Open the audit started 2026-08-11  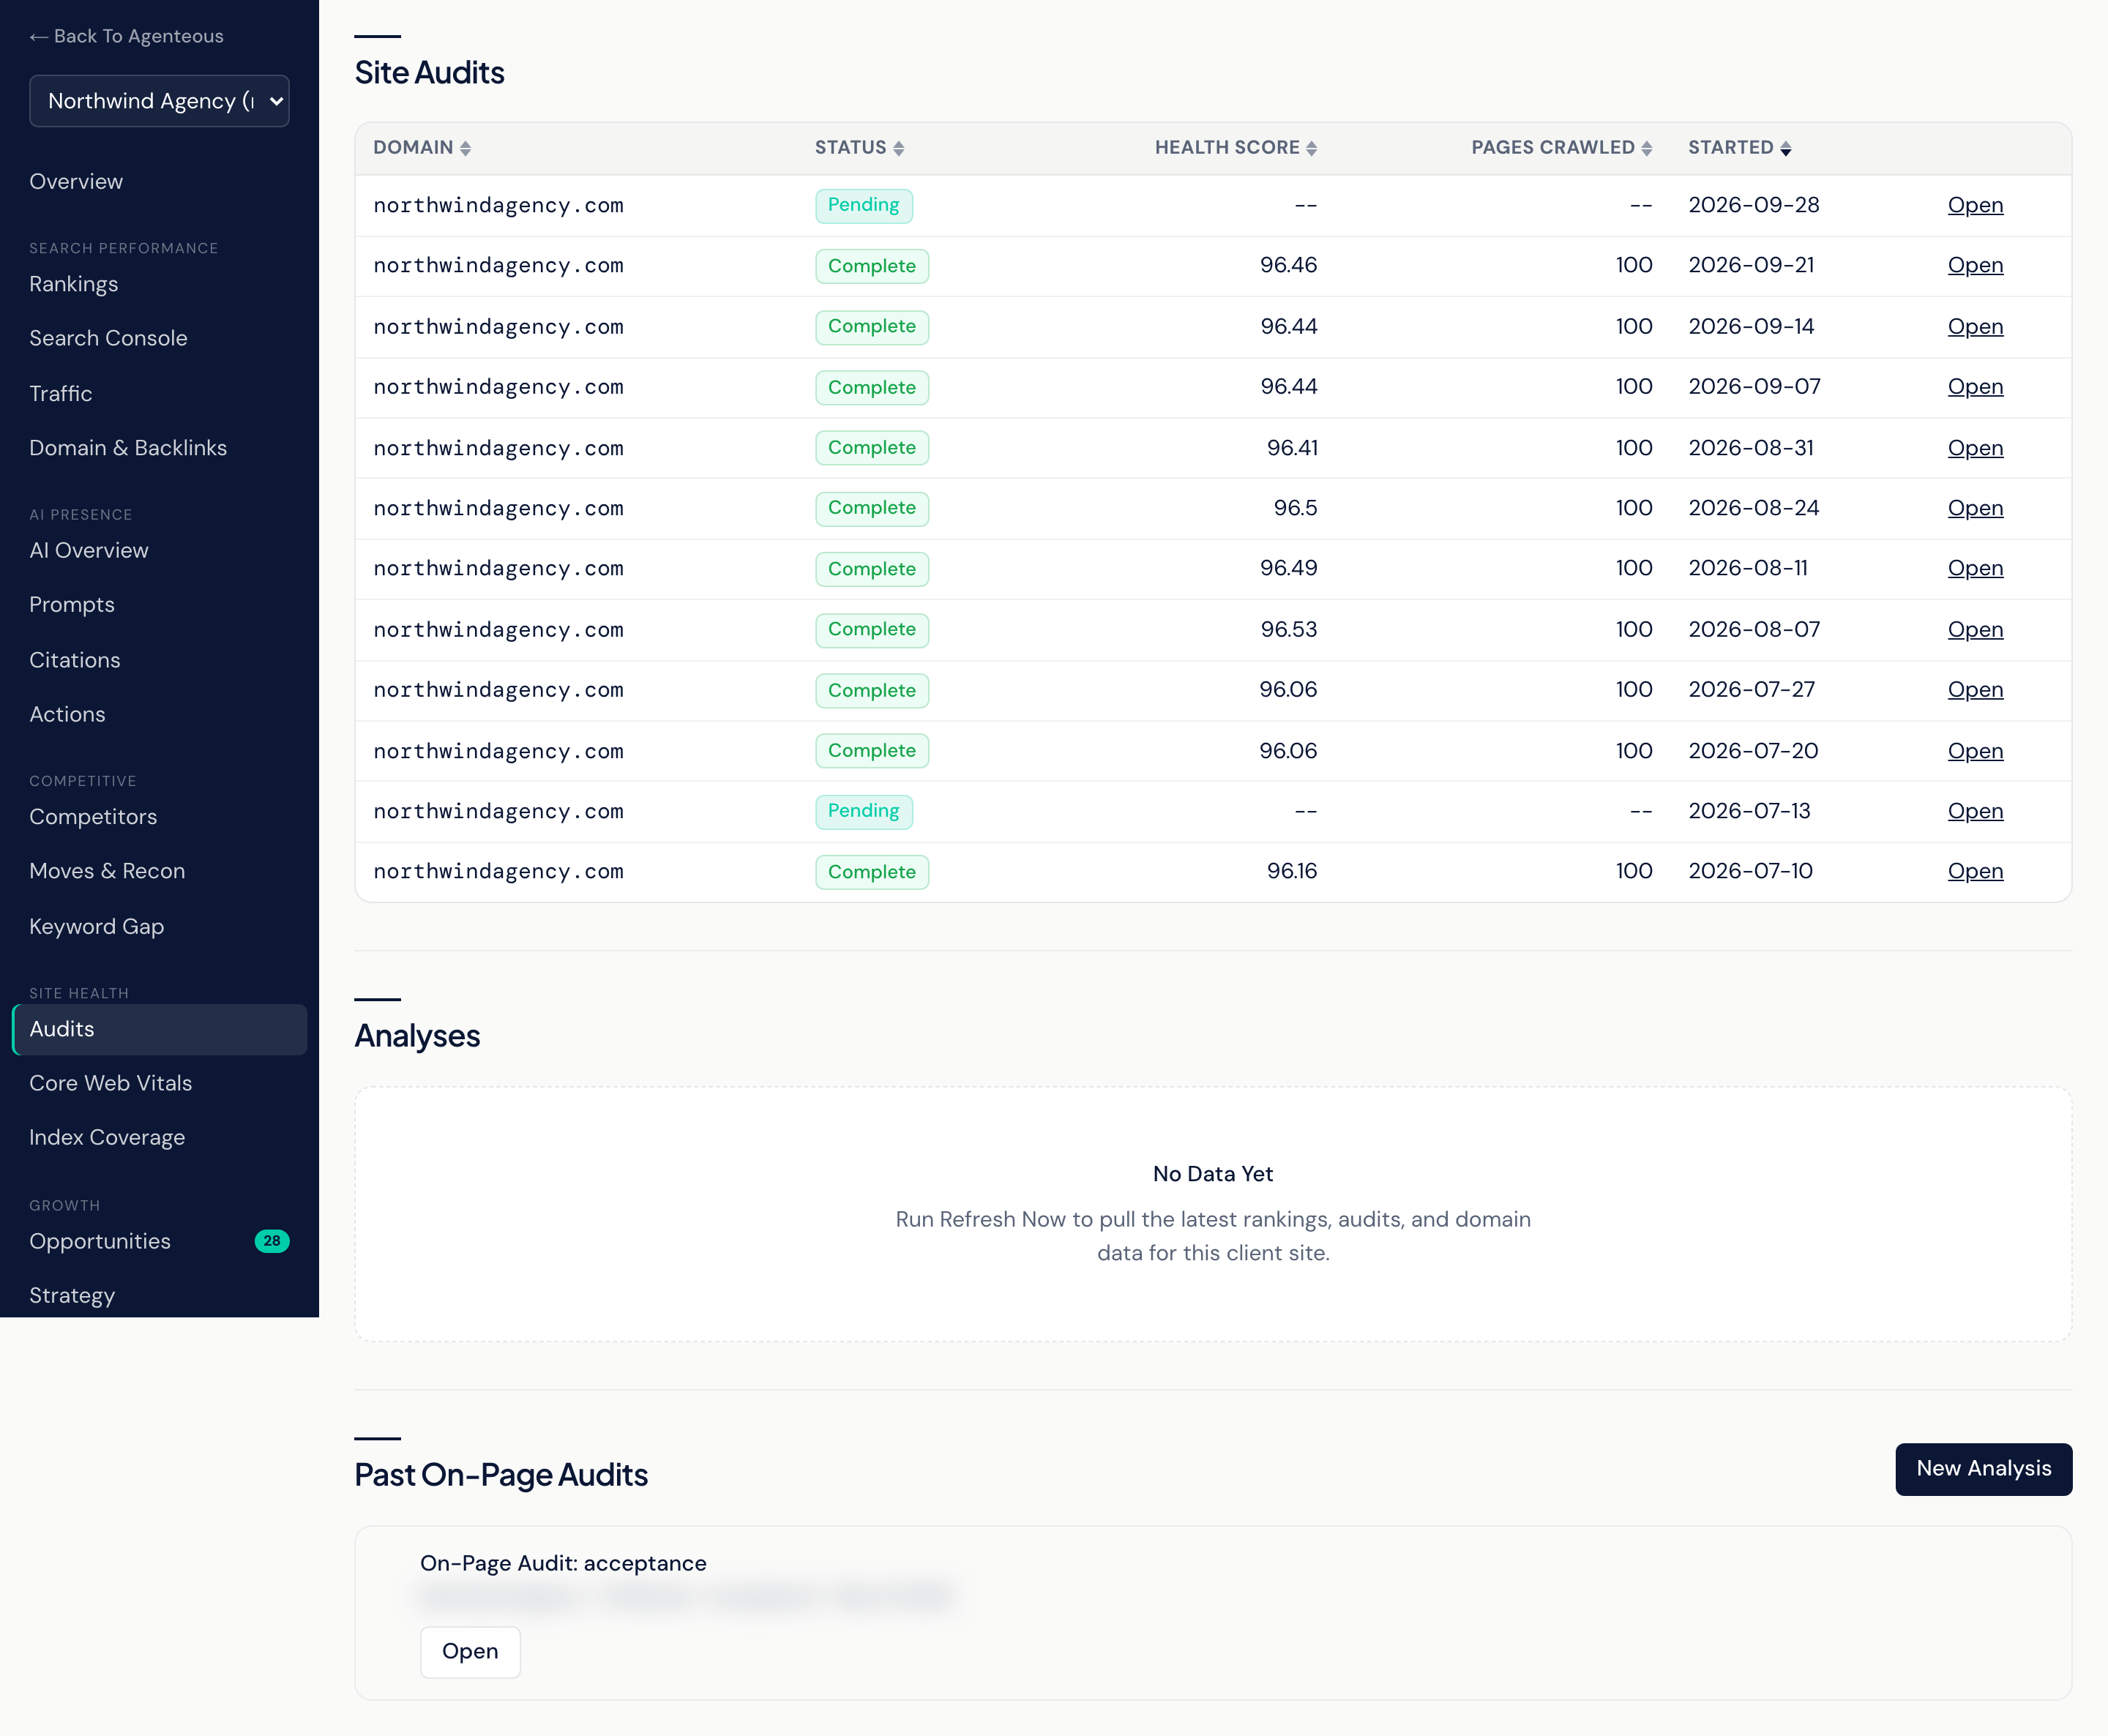click(1975, 568)
